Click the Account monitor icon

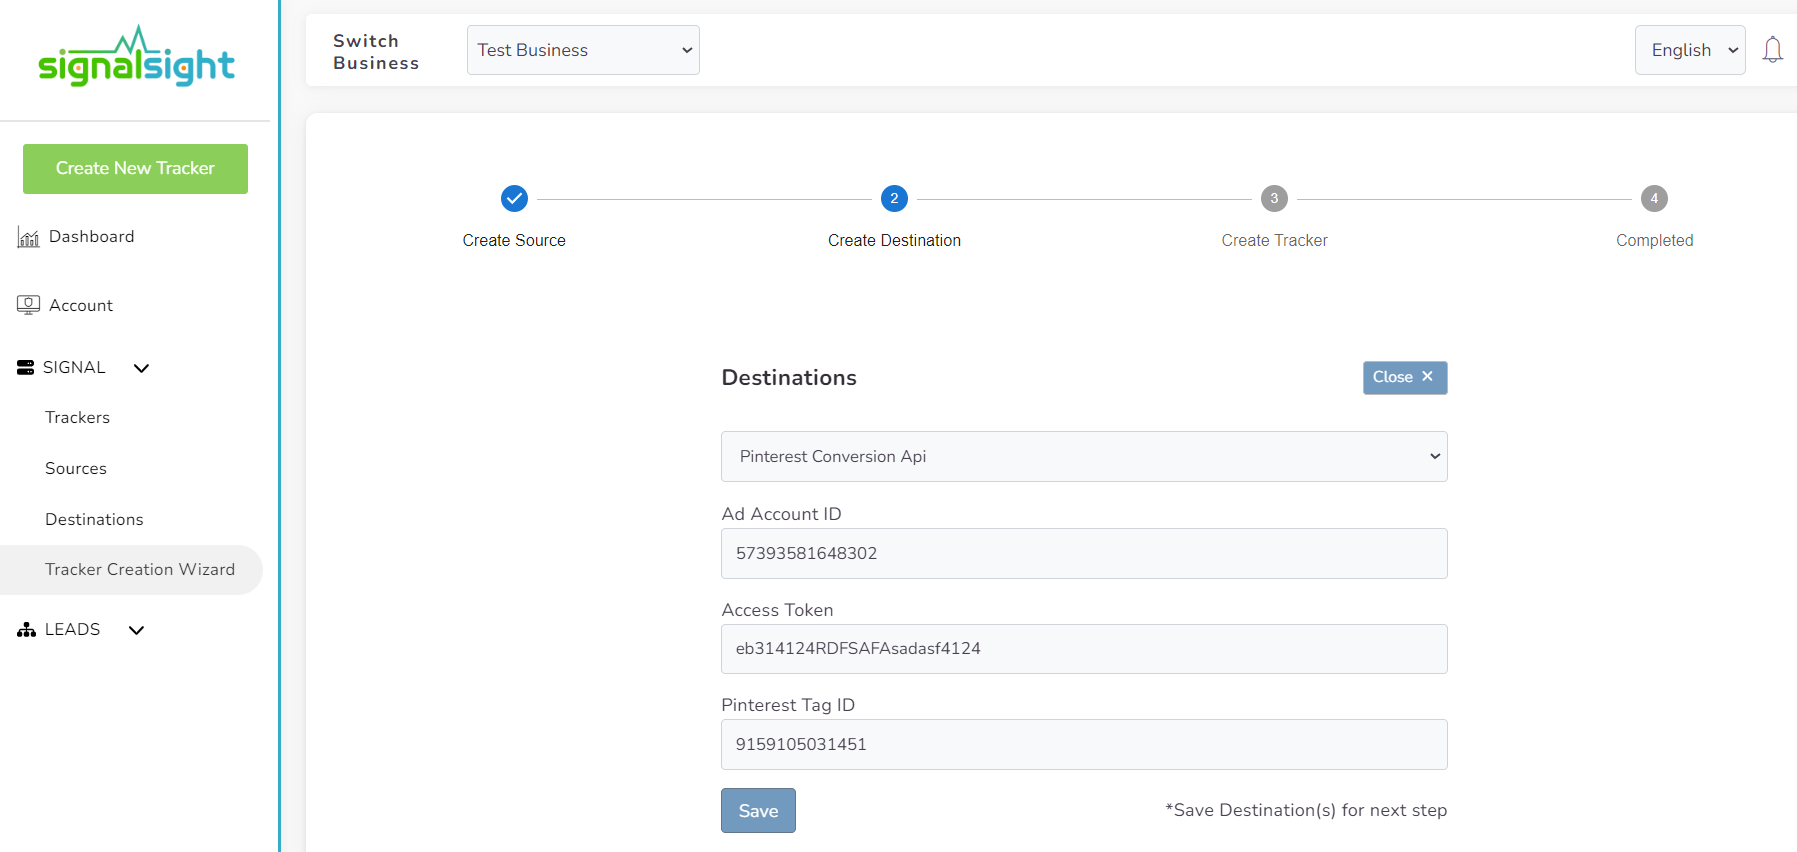click(x=28, y=305)
